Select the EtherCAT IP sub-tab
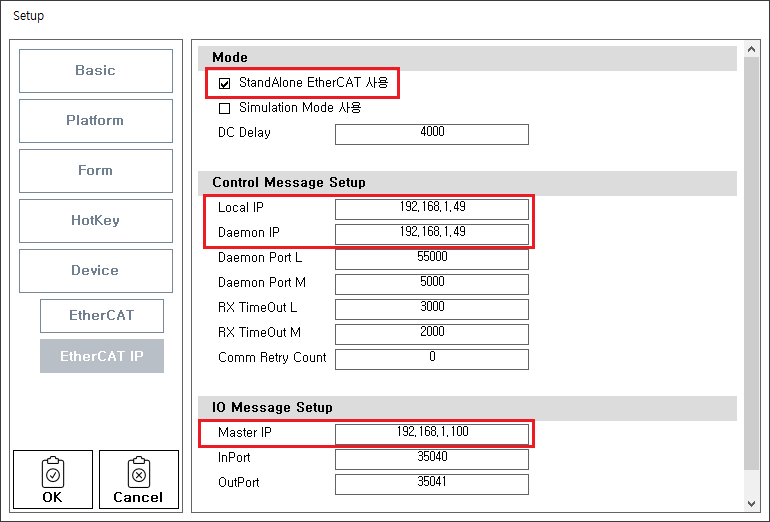This screenshot has width=770, height=522. point(102,356)
